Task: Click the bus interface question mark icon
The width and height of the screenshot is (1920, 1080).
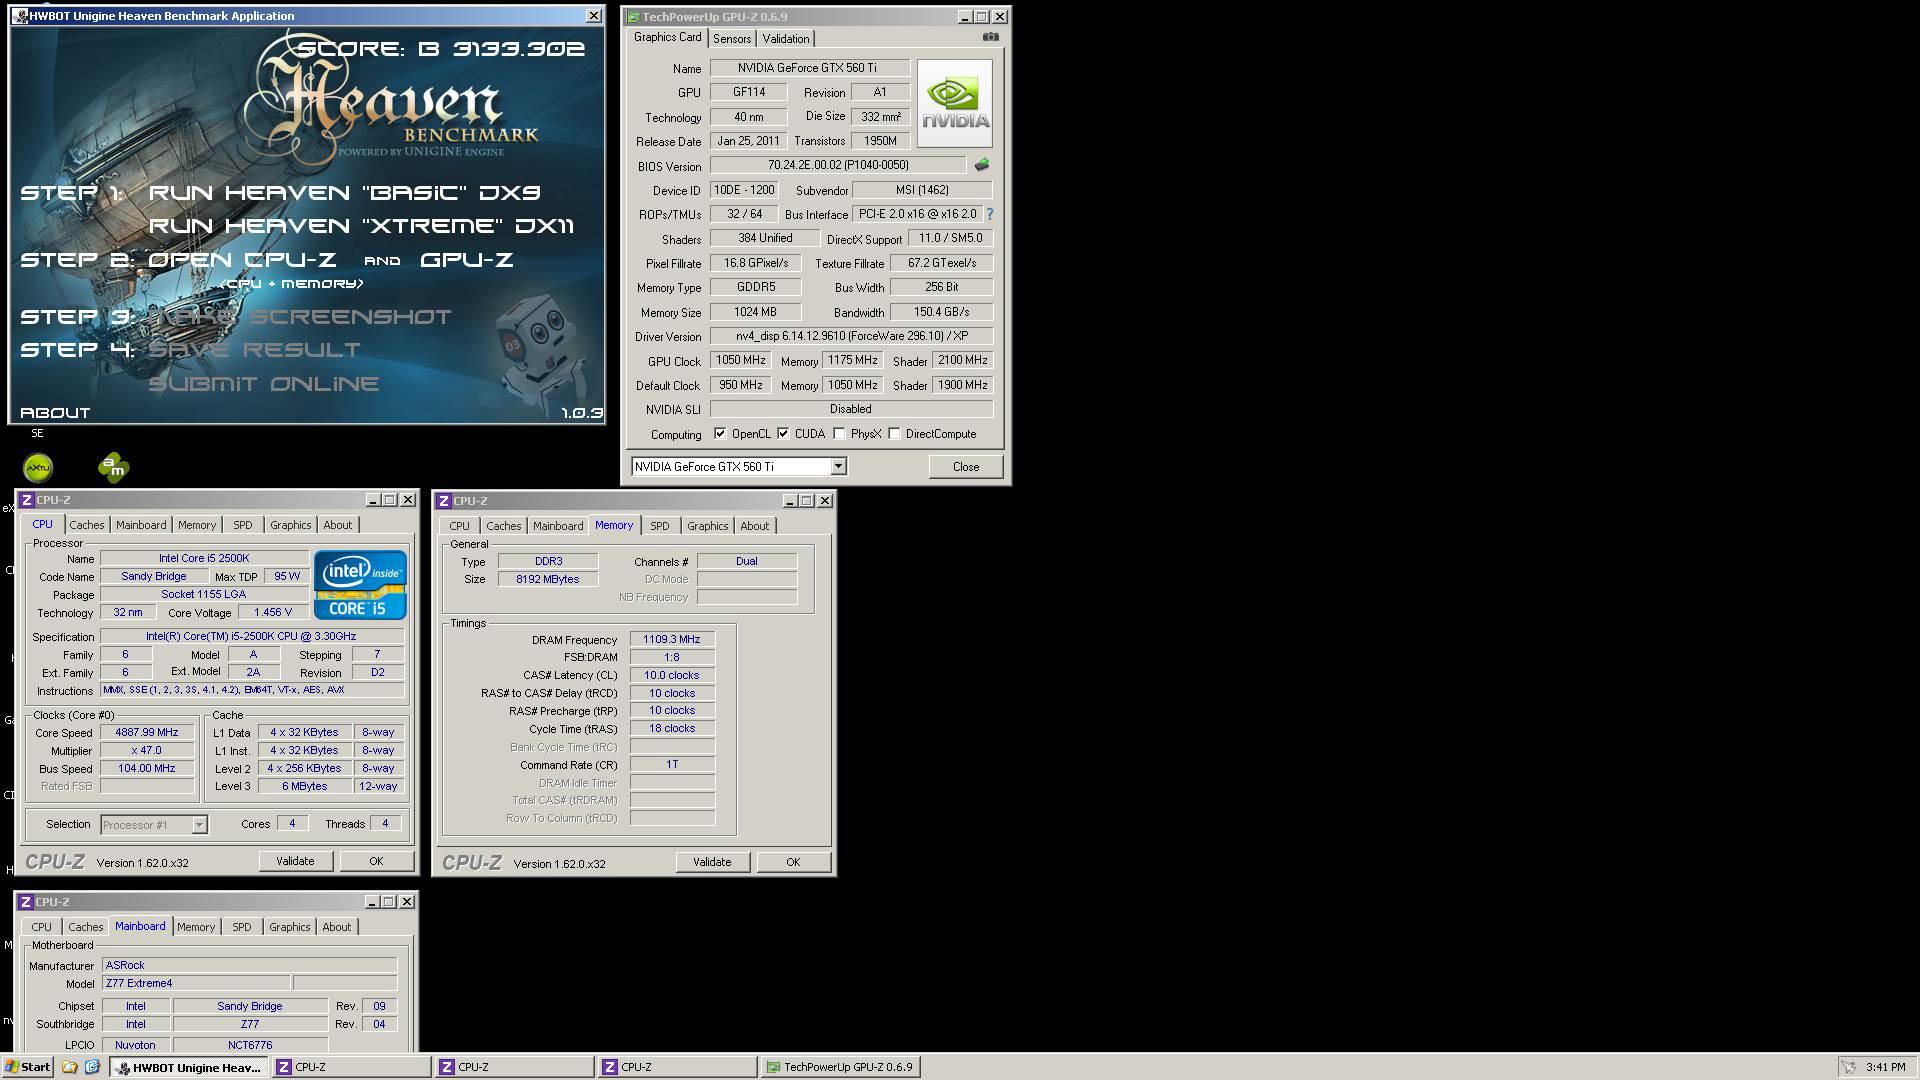Action: pyautogui.click(x=990, y=214)
